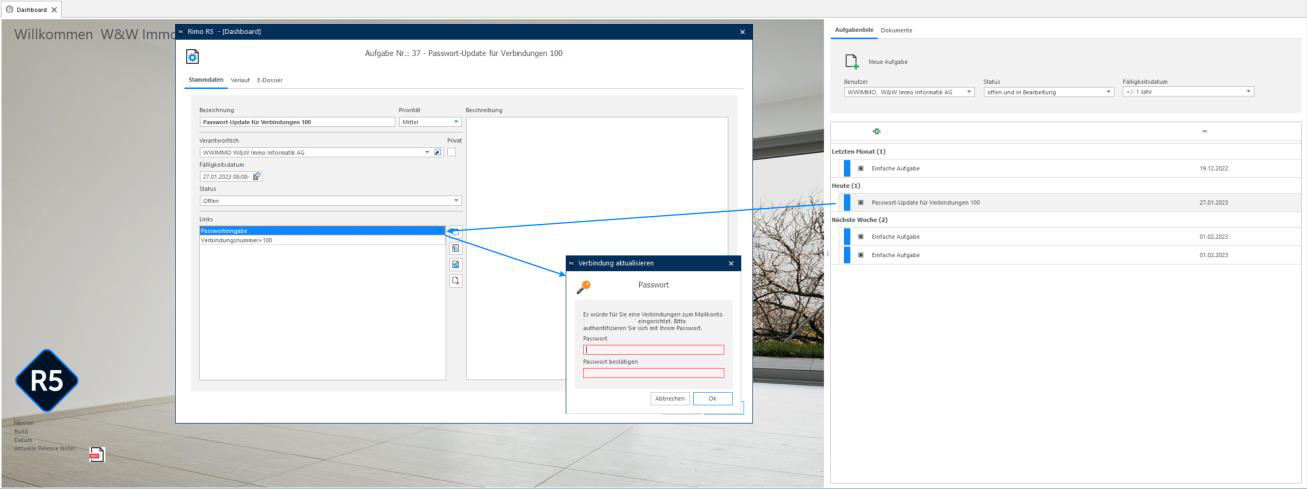Open the release notes PDF icon
1307x489 pixels.
(x=97, y=455)
